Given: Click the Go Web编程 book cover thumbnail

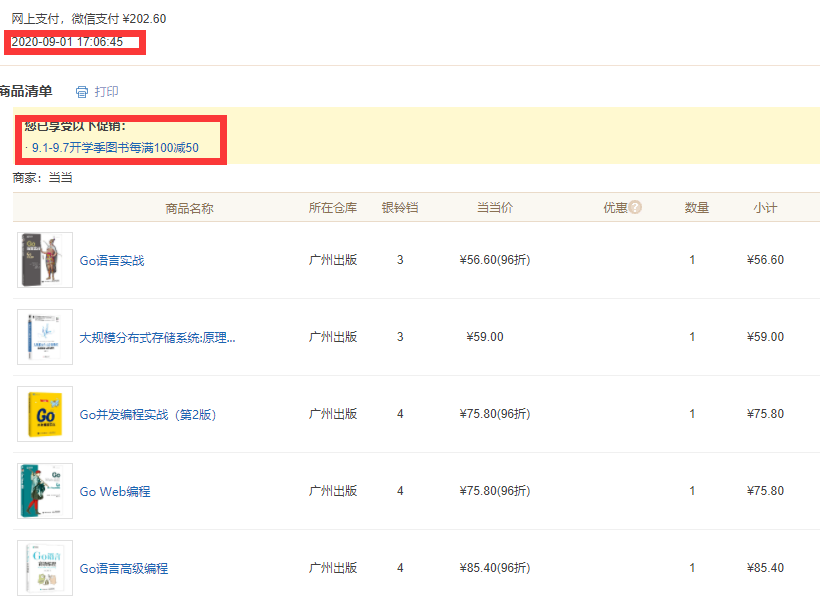Looking at the screenshot, I should coord(45,491).
